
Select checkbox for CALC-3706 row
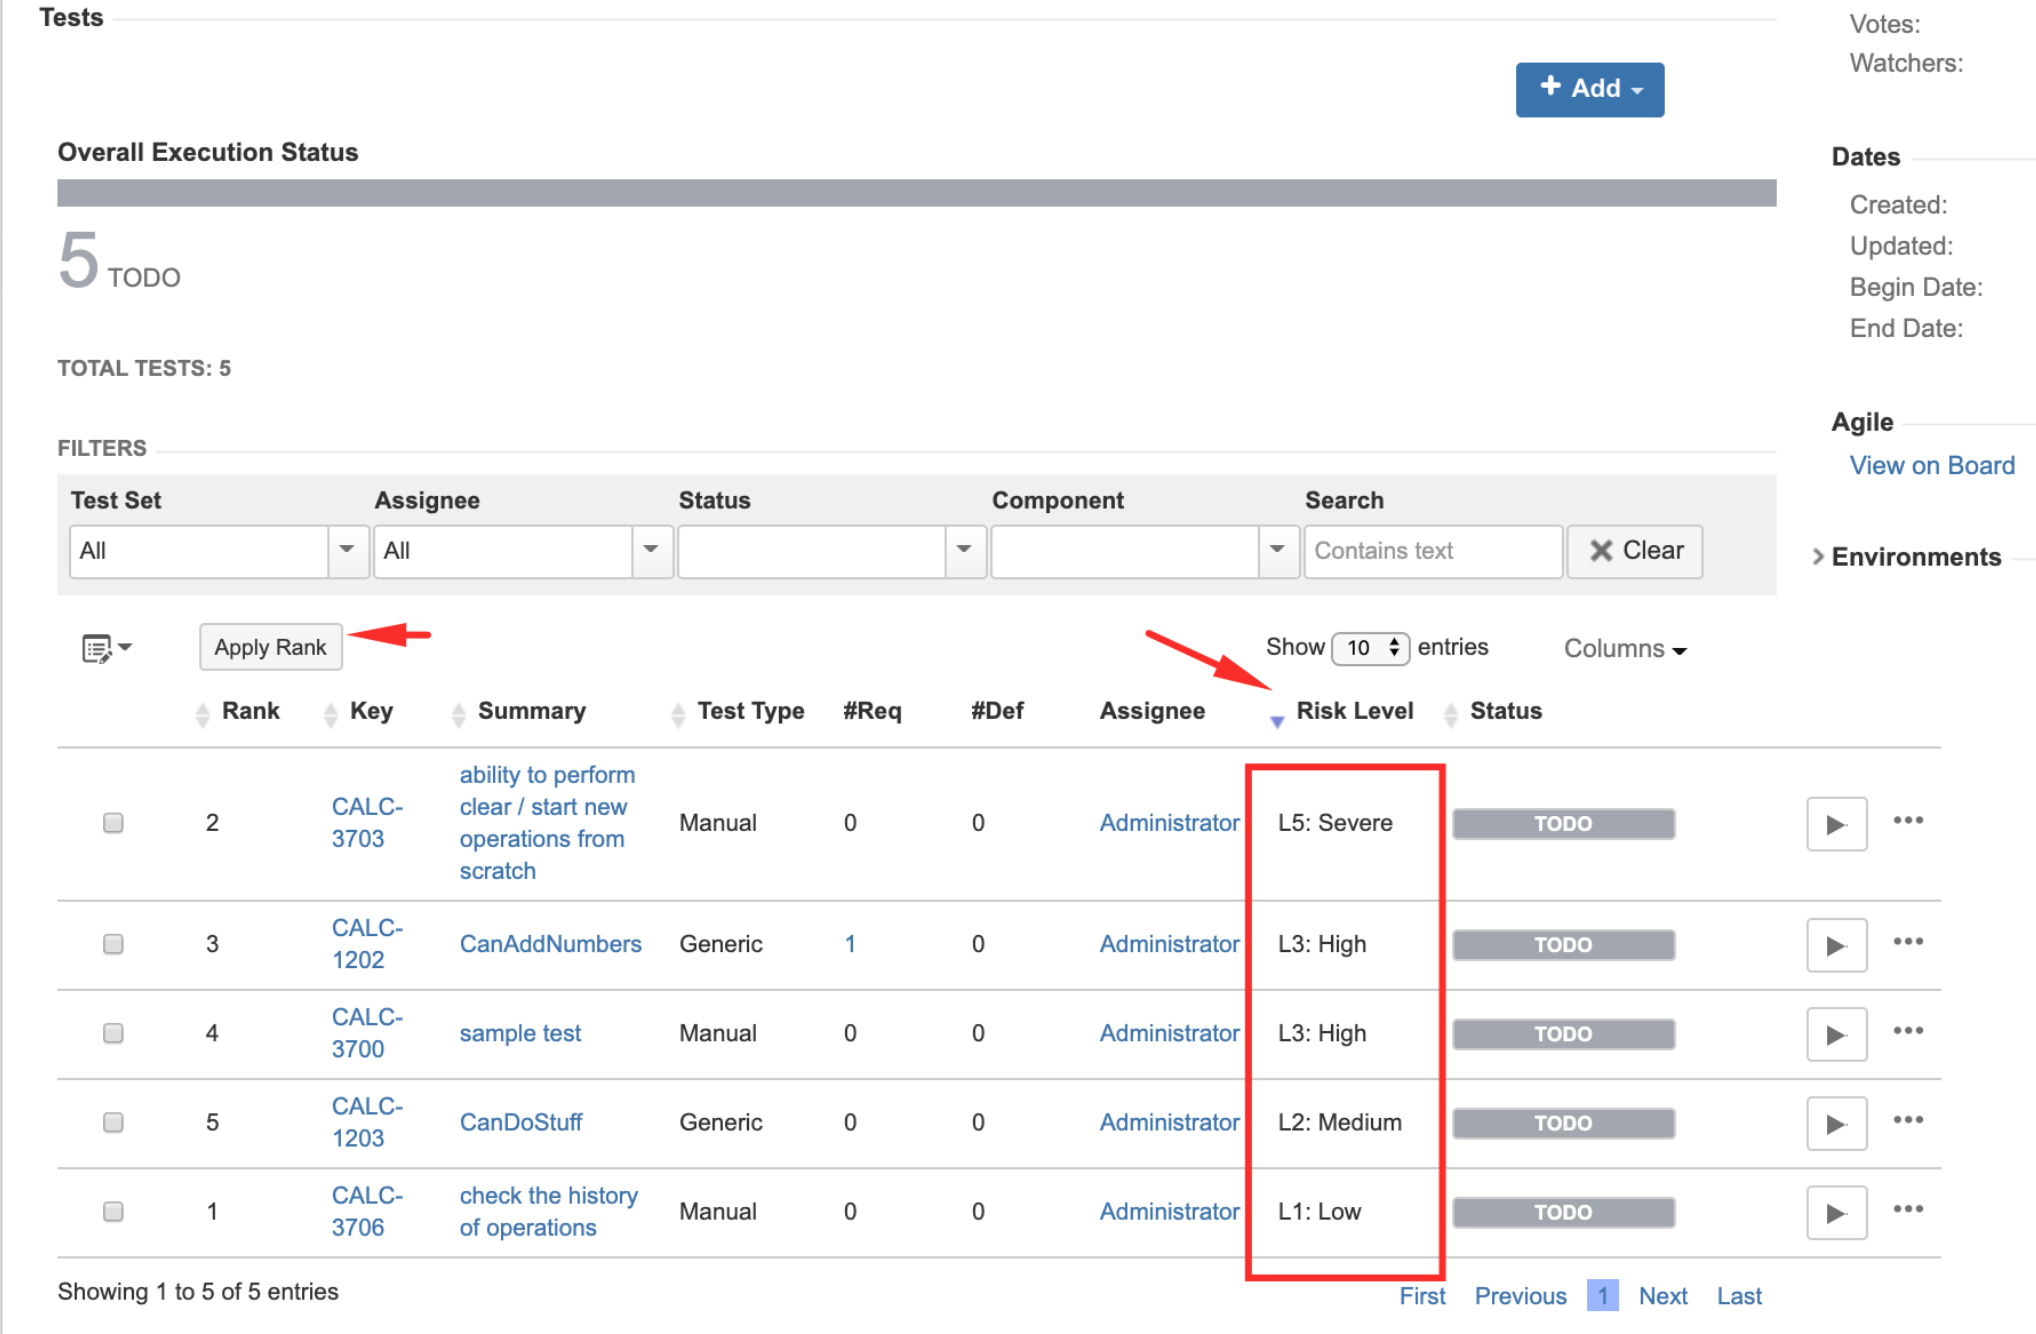point(113,1211)
